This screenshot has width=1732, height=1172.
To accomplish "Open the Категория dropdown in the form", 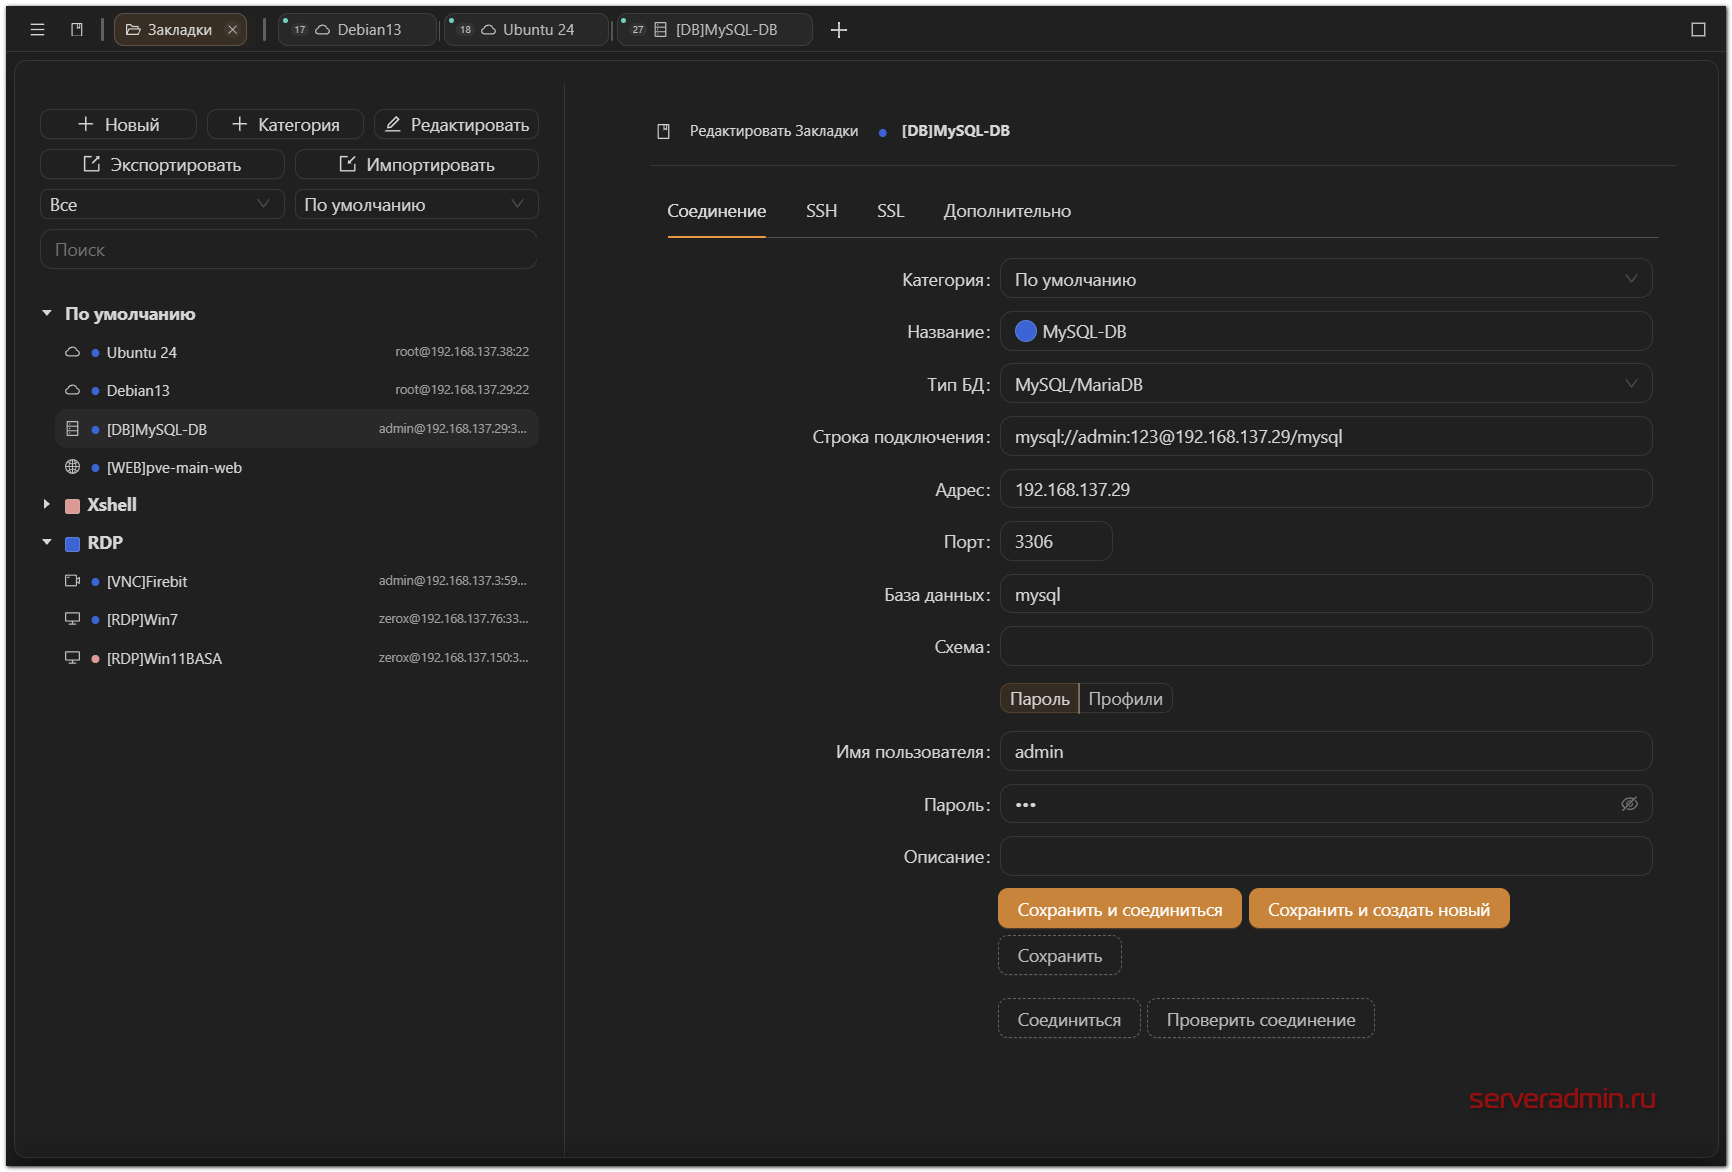I will (x=1326, y=279).
